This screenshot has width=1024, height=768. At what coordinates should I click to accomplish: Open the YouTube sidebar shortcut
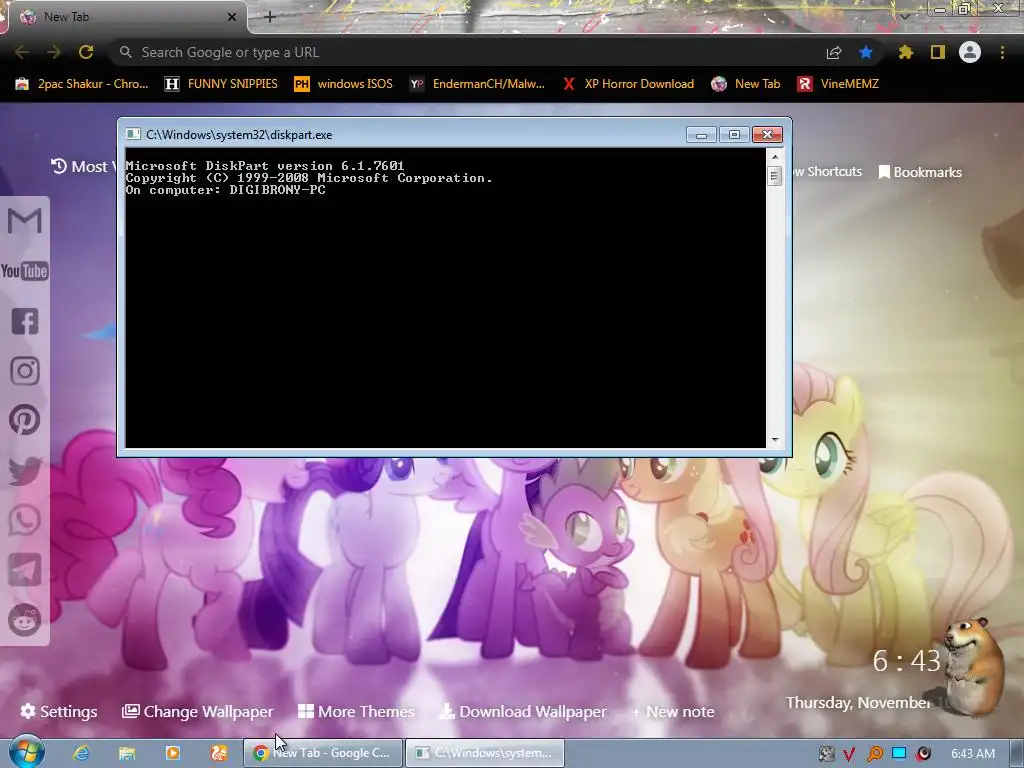pyautogui.click(x=25, y=271)
